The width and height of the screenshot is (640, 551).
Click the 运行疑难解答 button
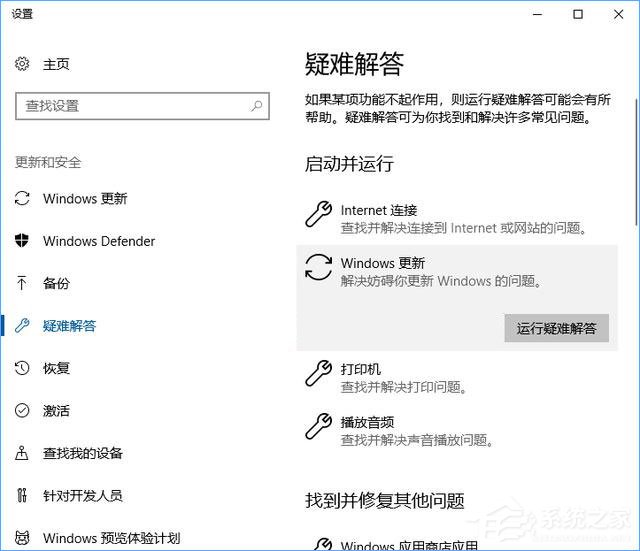[x=556, y=328]
